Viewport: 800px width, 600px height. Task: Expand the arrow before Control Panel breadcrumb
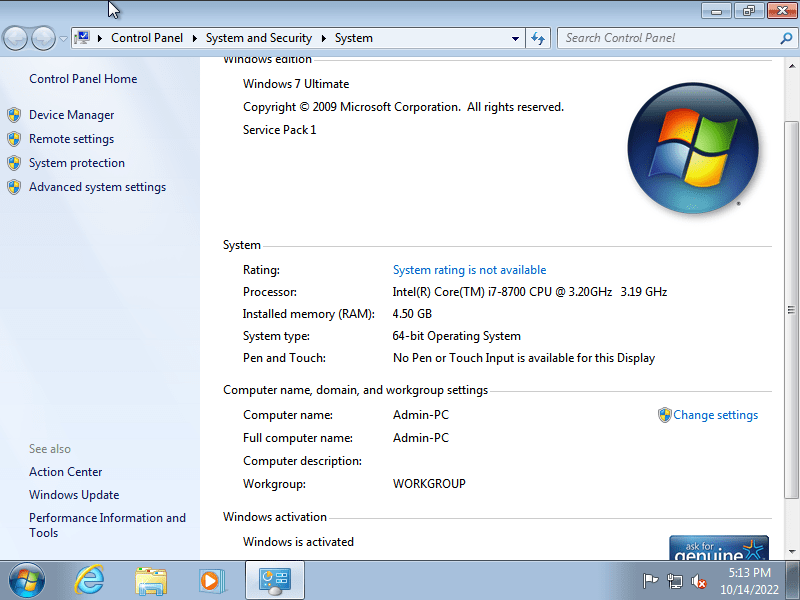[99, 38]
